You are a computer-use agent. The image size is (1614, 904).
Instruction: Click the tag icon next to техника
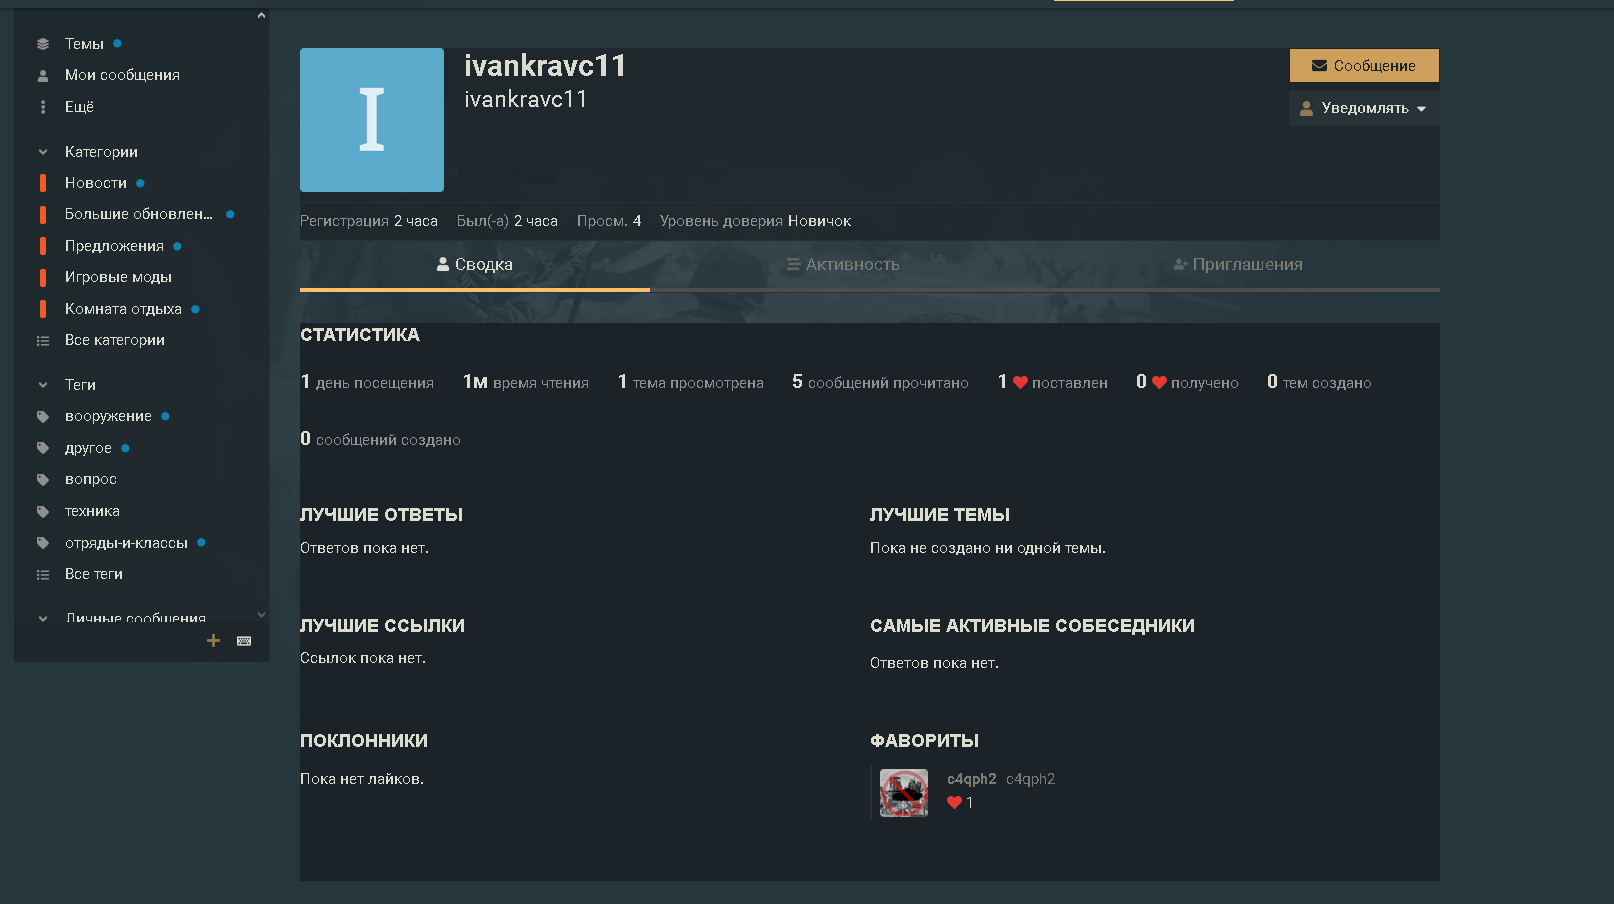43,511
